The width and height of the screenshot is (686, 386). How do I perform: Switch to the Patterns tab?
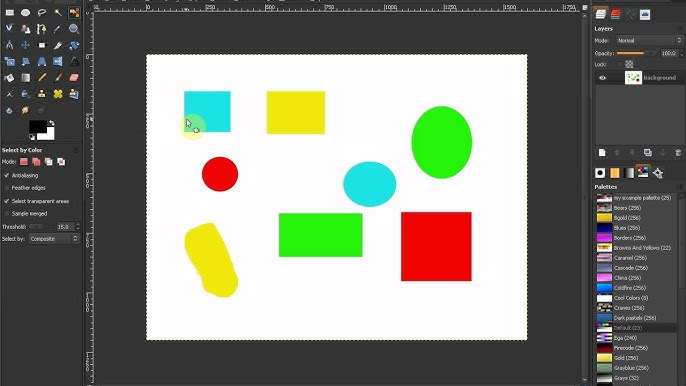click(x=614, y=173)
